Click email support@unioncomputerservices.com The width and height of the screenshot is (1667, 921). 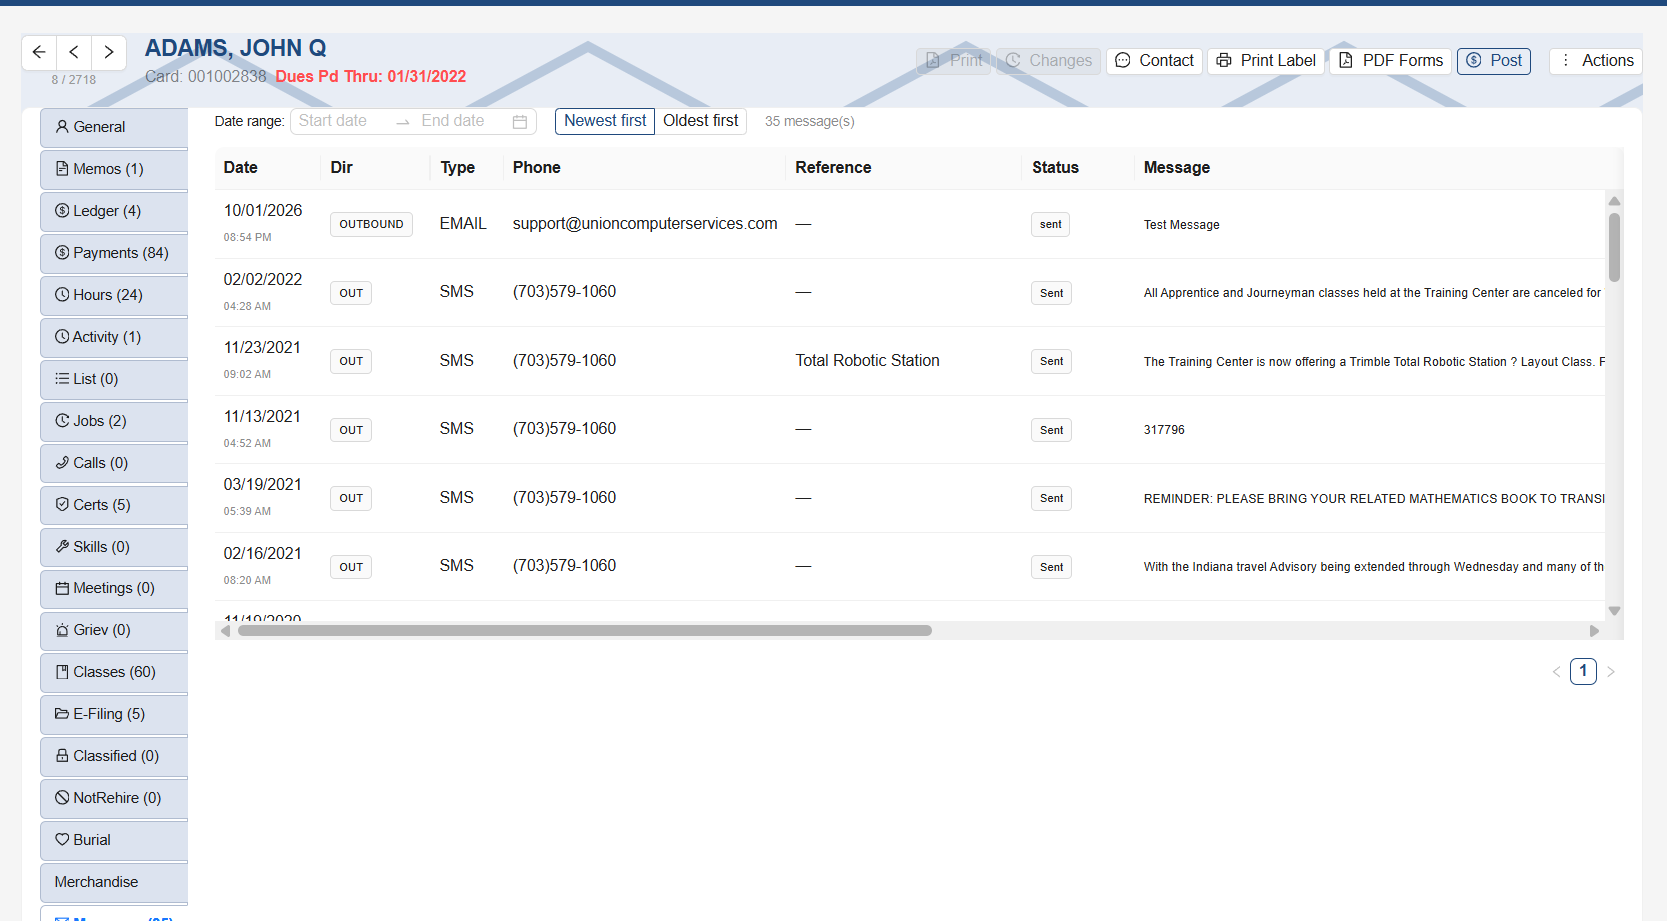click(645, 224)
